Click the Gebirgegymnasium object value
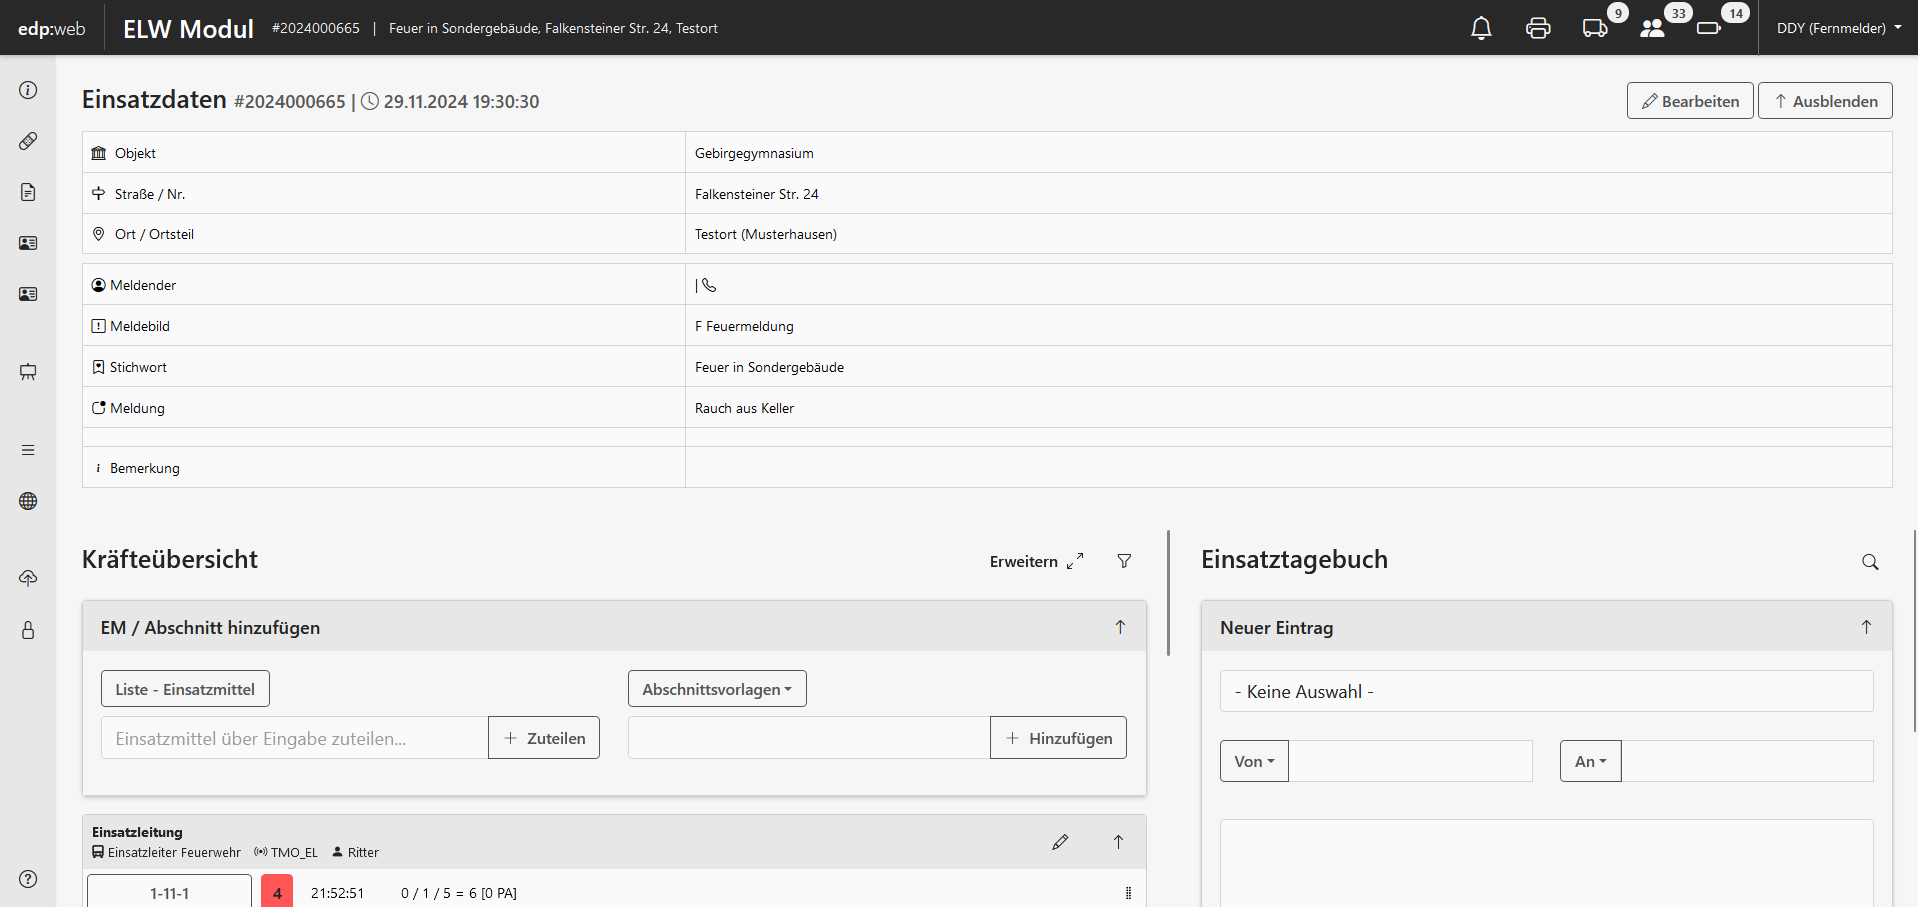Viewport: 1918px width, 907px height. tap(754, 153)
